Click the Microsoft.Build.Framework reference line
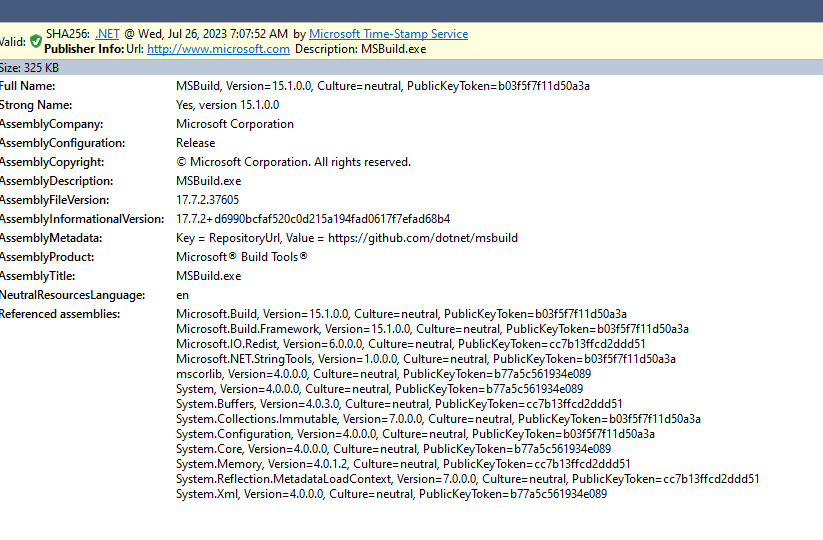 tap(432, 329)
